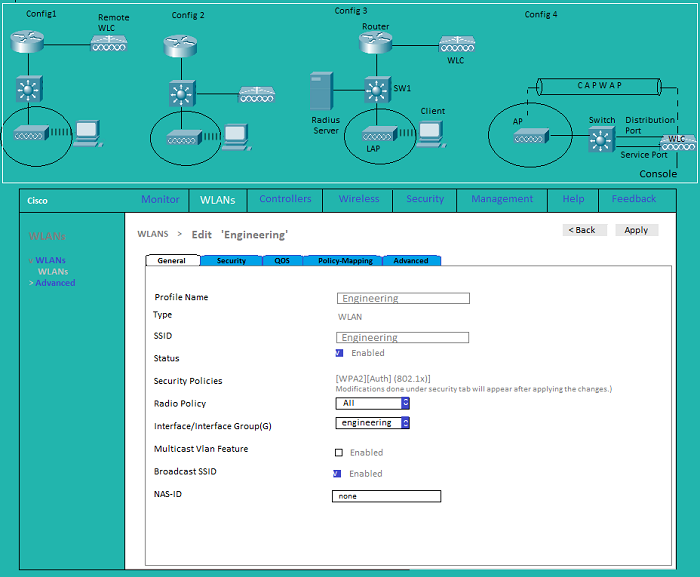
Task: Open the Controllers menu
Action: click(285, 199)
